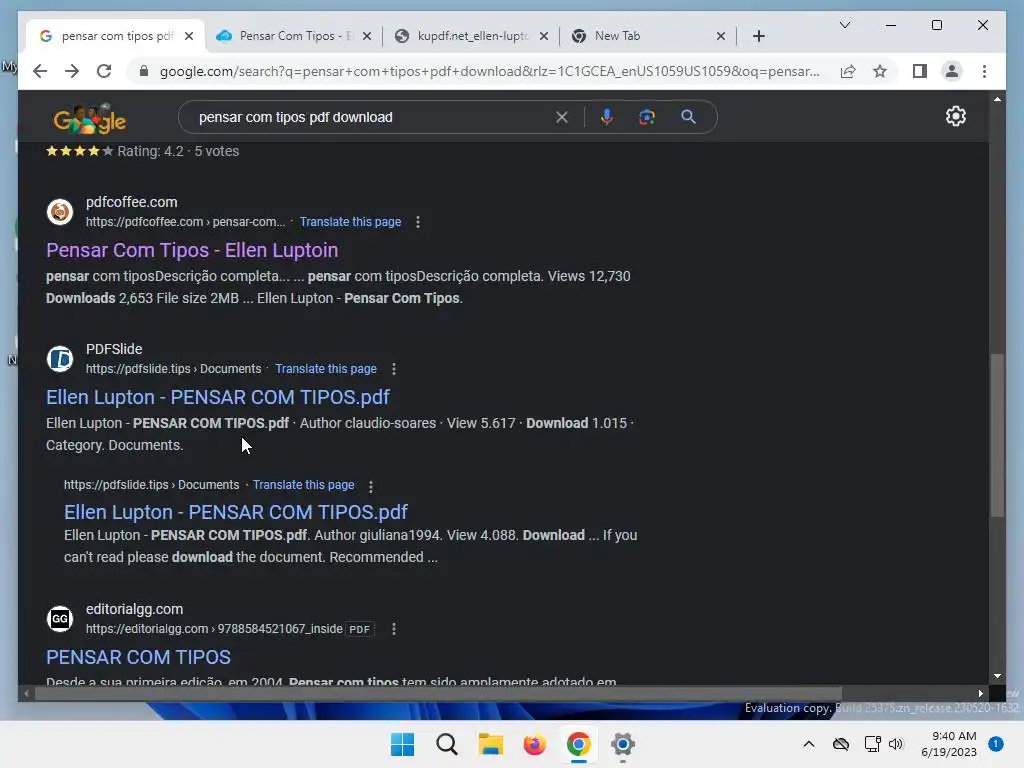Open the Chrome three-dot menu
This screenshot has height=768, width=1024.
click(984, 71)
